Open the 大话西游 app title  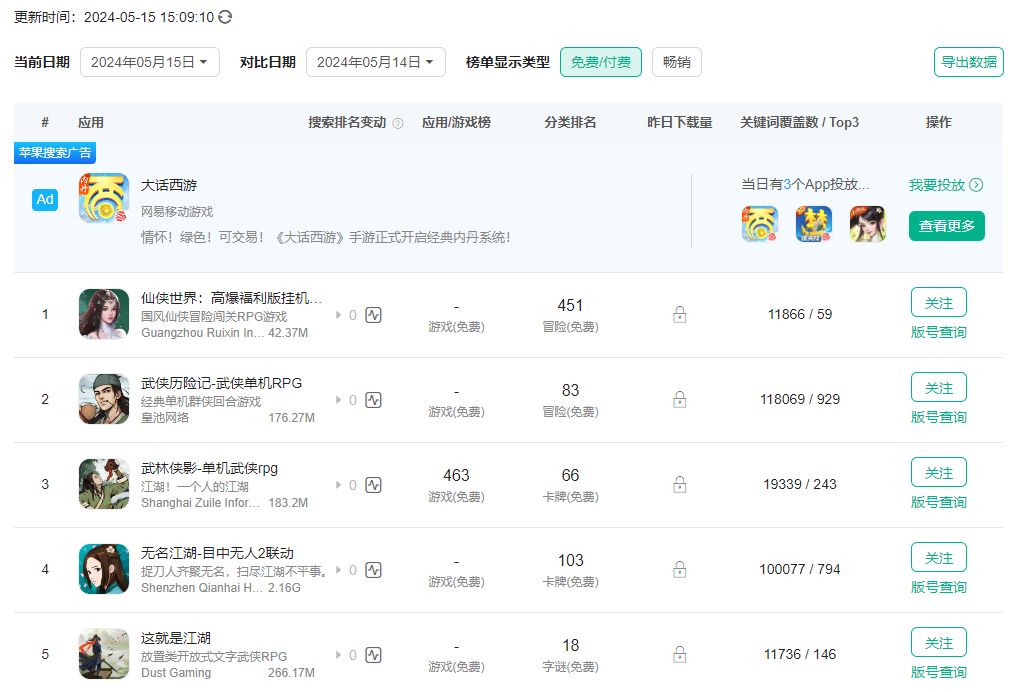[x=169, y=185]
